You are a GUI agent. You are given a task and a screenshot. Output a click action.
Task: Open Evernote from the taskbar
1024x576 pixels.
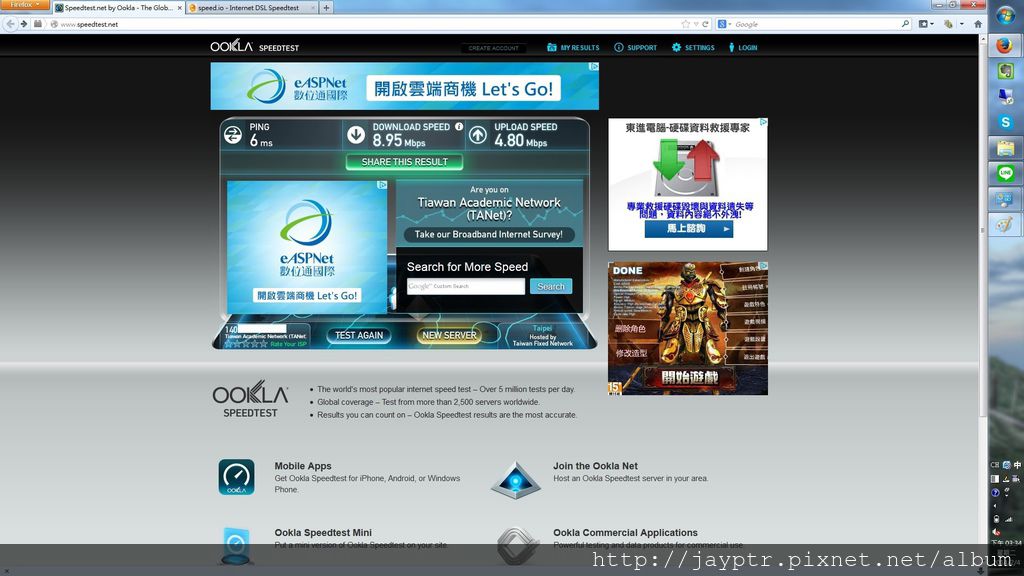[1005, 71]
